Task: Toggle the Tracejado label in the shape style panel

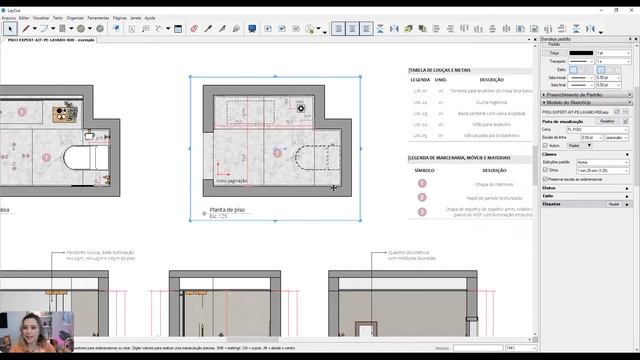Action: [x=558, y=61]
